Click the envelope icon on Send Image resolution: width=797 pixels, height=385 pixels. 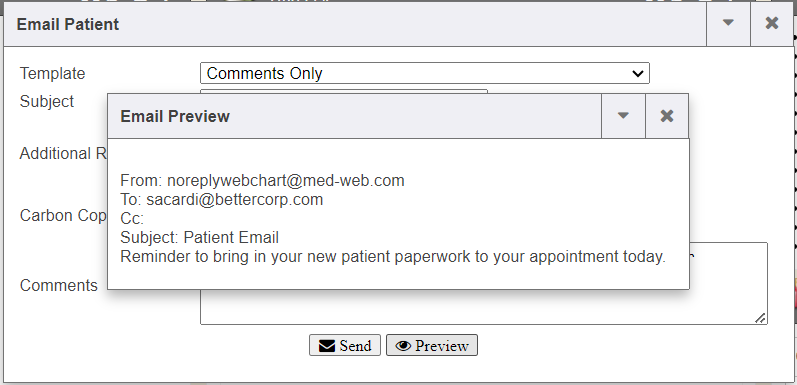click(x=327, y=346)
